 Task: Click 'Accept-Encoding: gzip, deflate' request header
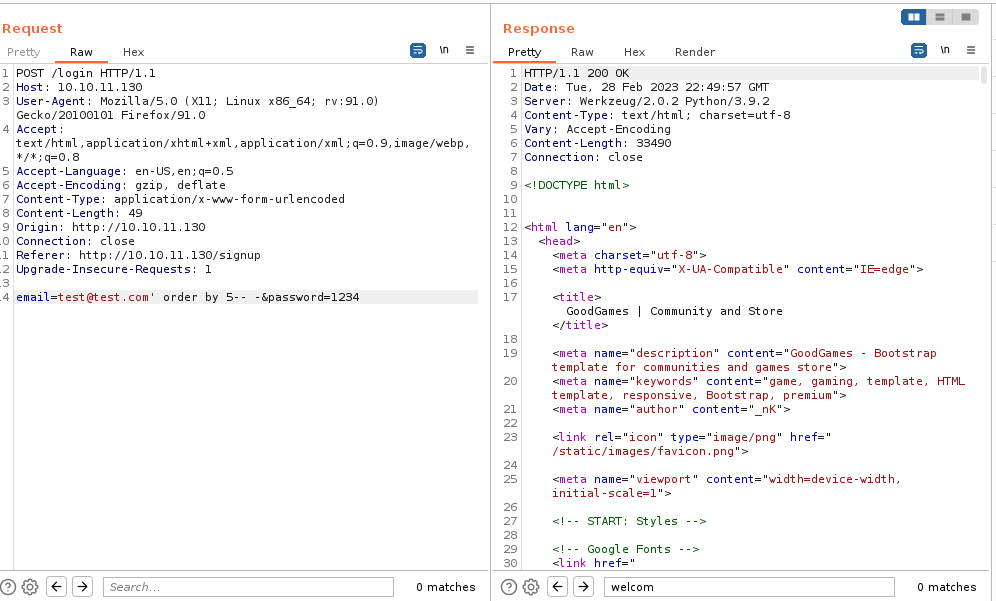121,185
